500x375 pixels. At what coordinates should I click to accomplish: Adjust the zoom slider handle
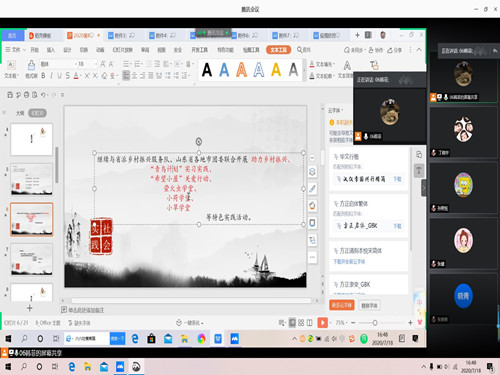[375, 323]
